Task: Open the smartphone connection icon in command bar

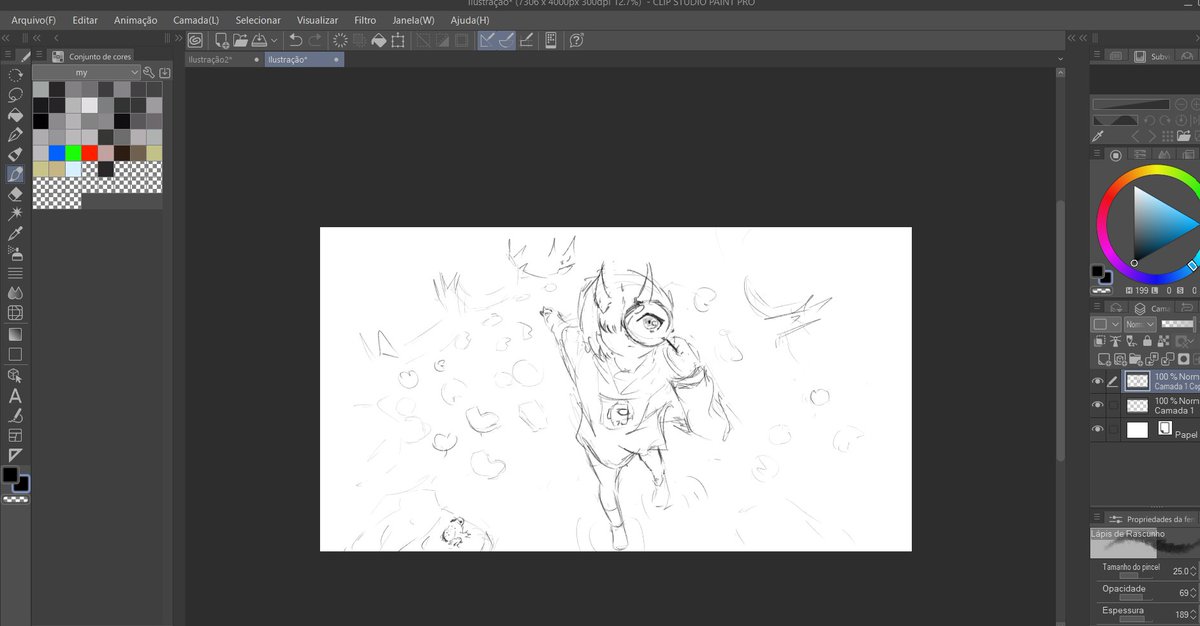Action: click(551, 40)
